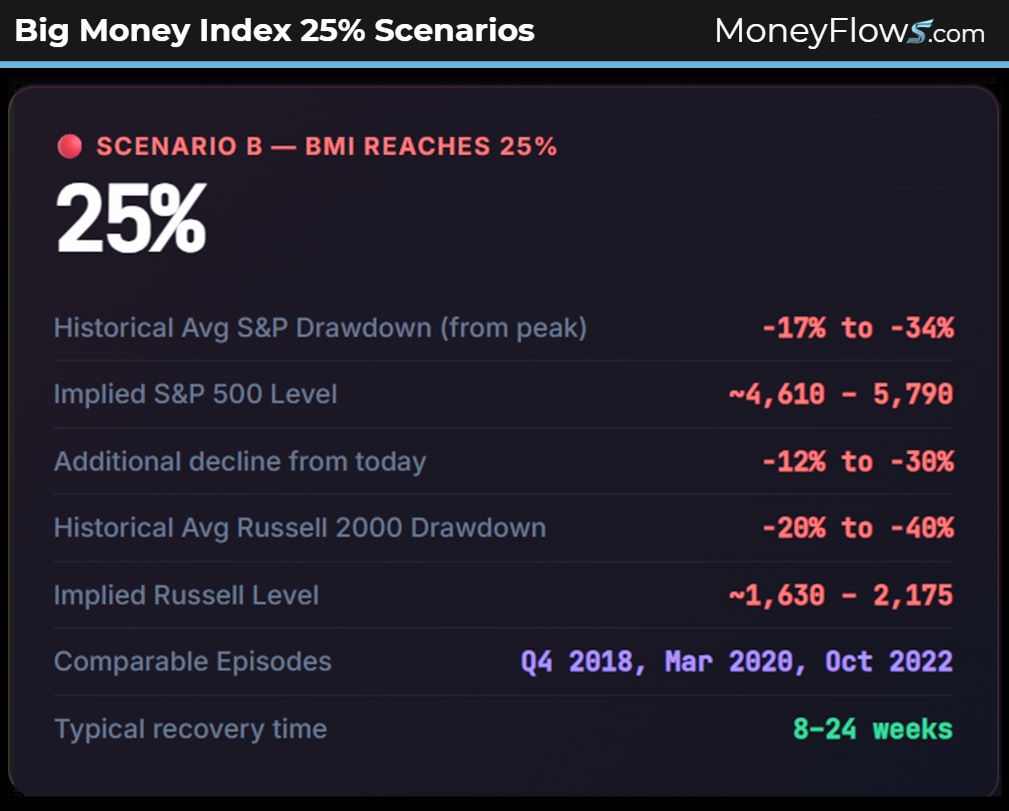Click the red dot beside Scenario B

tap(69, 147)
